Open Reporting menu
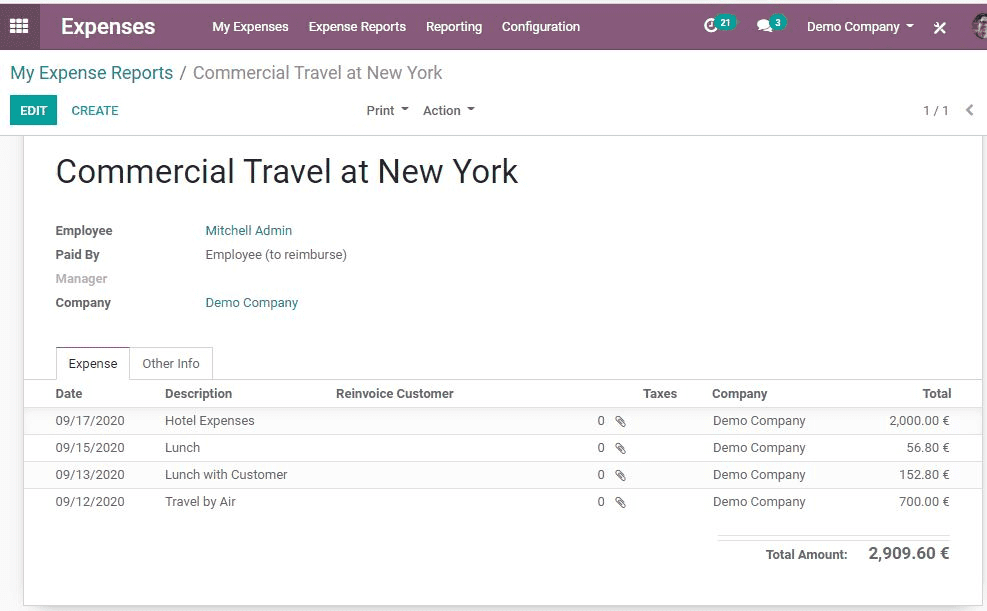This screenshot has width=987, height=611. click(454, 26)
